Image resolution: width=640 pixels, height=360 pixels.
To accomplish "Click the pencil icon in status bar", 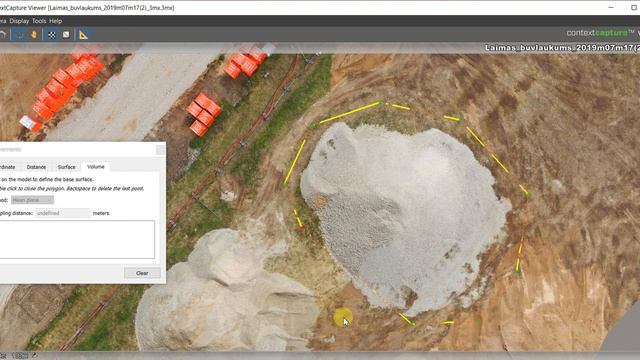I will [35, 356].
